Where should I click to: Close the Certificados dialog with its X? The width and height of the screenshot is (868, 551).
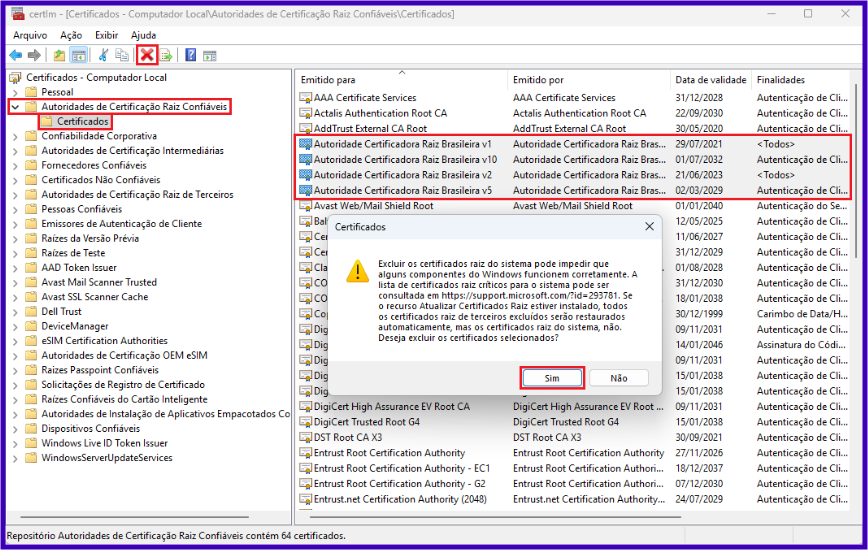coord(649,227)
